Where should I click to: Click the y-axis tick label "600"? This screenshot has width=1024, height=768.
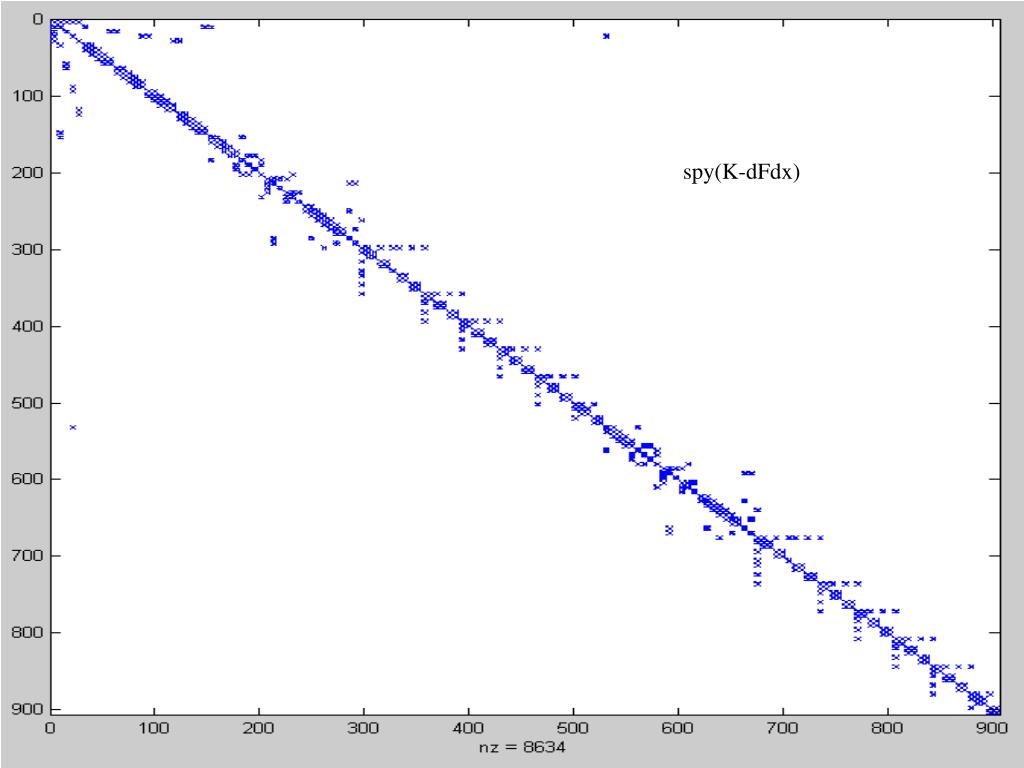(28, 479)
